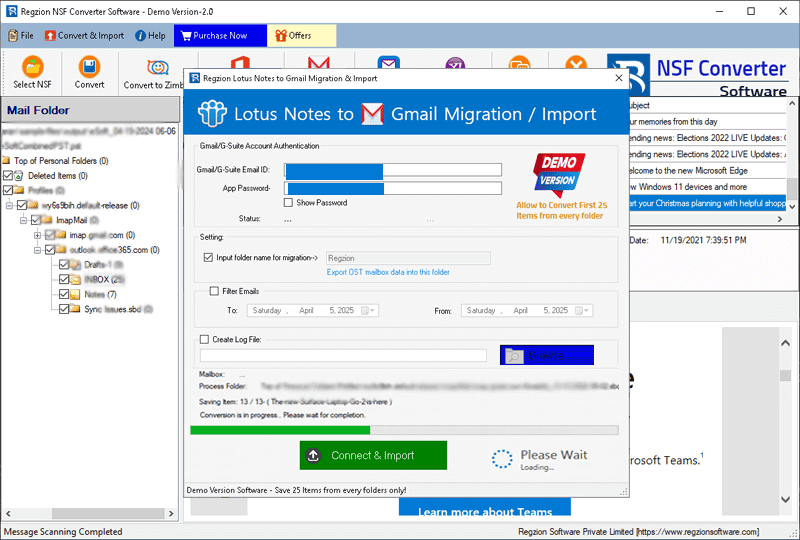Open the File menu

(x=20, y=35)
